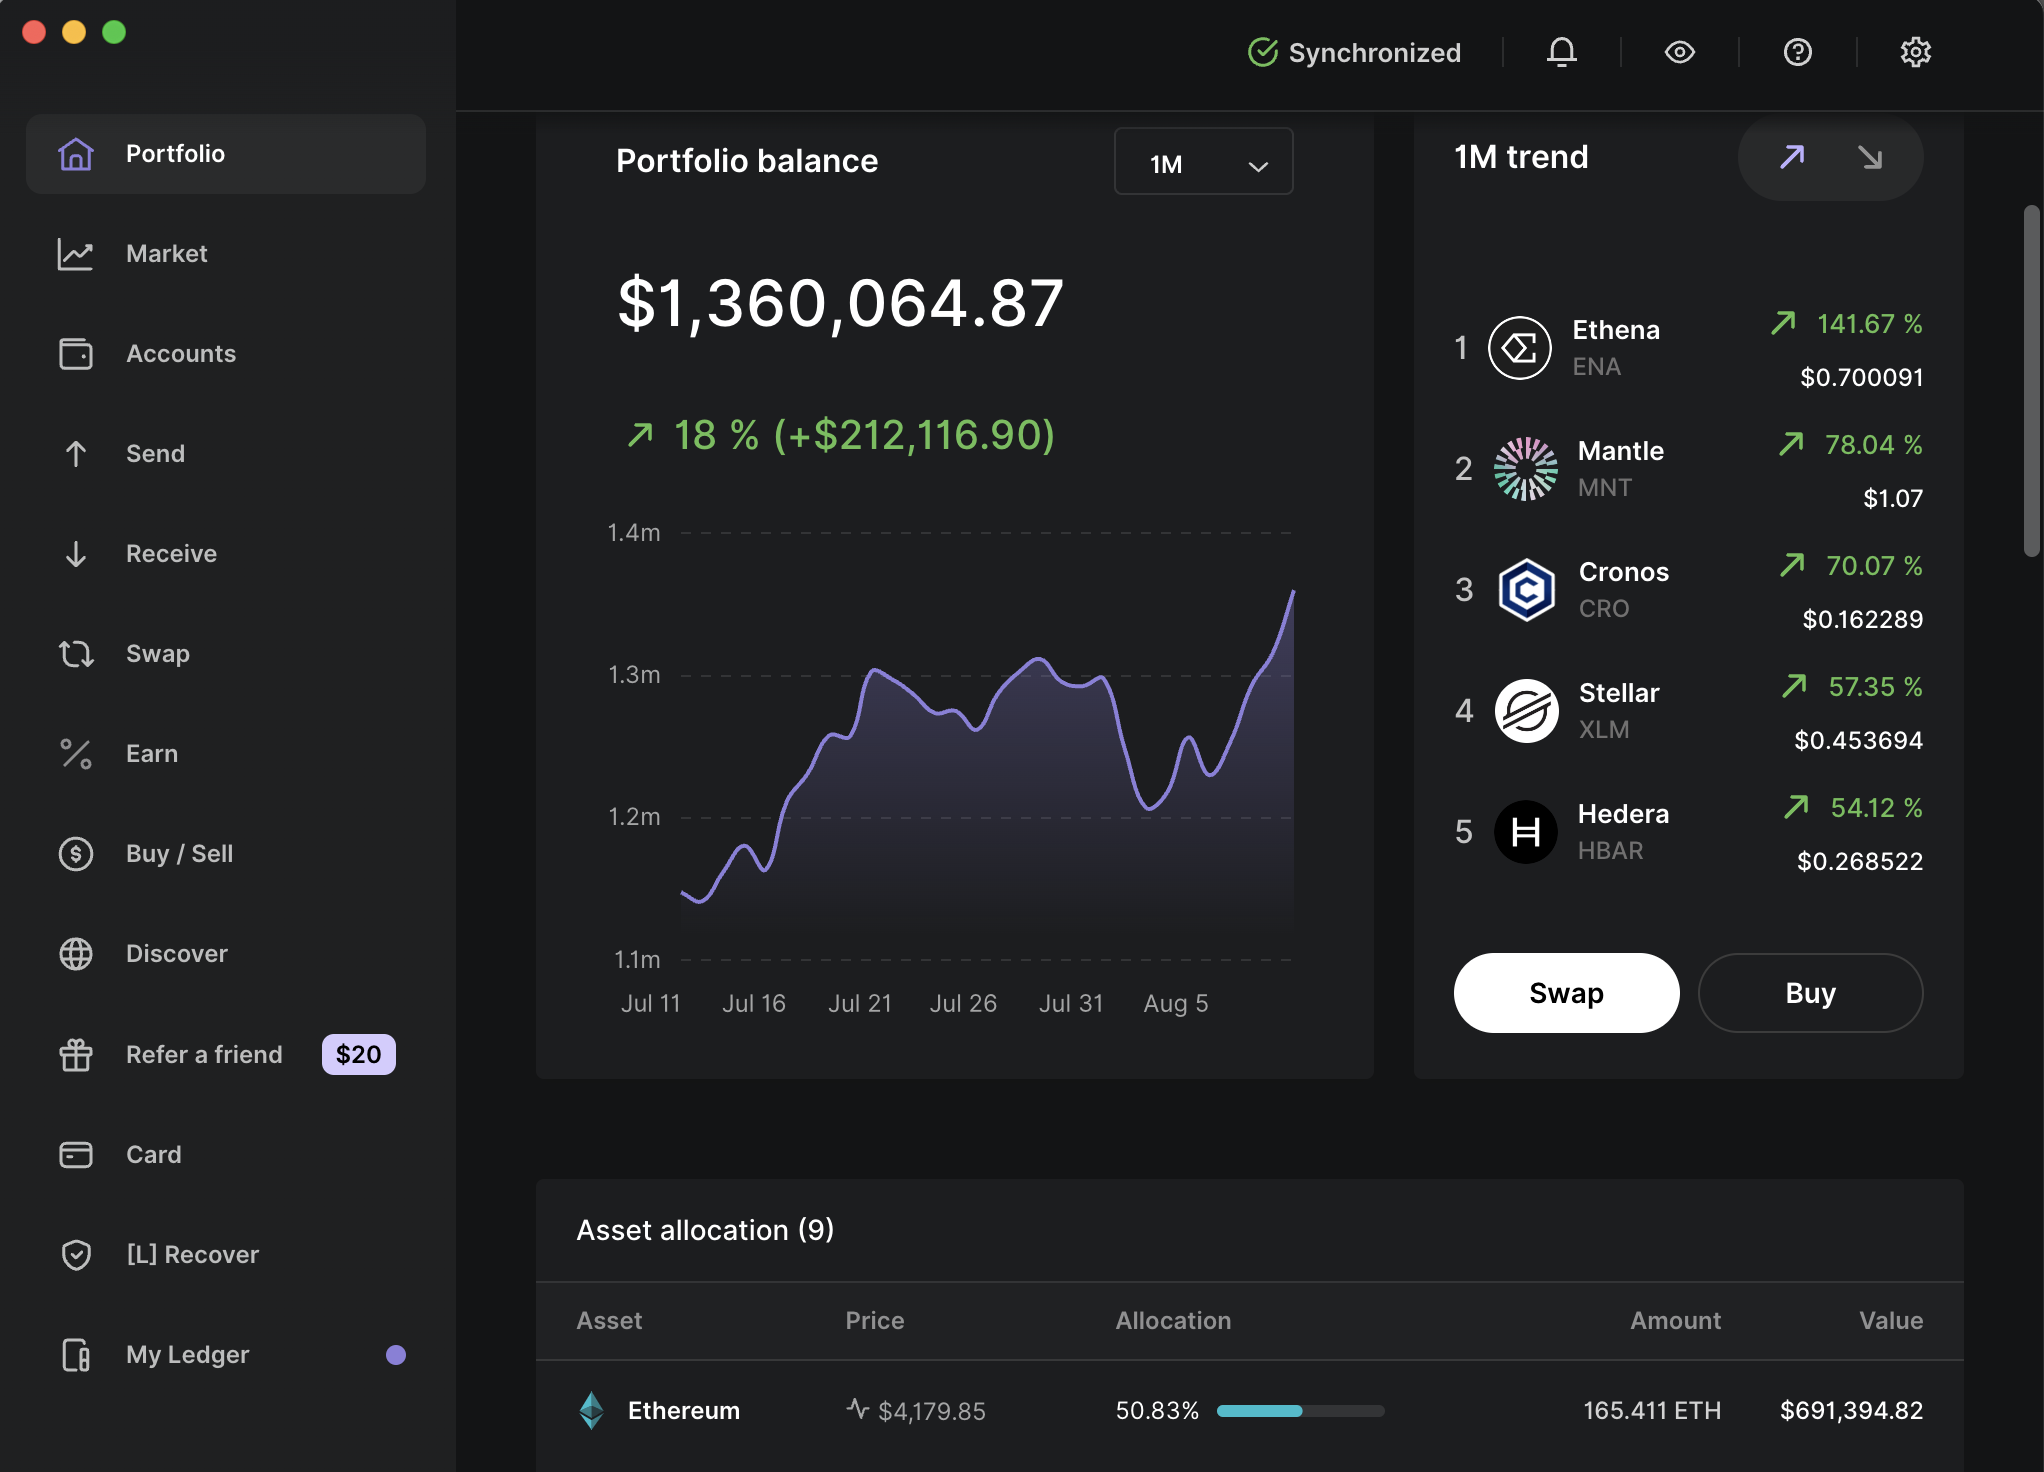2044x1472 pixels.
Task: Click the Refer a friend gift icon
Action: pyautogui.click(x=76, y=1055)
